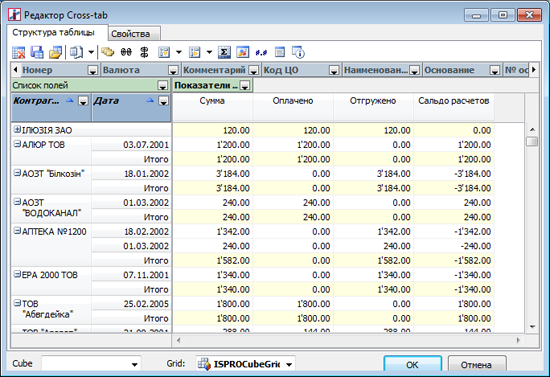This screenshot has width=550, height=377.
Task: Click the save table structure floppy icon
Action: click(37, 53)
